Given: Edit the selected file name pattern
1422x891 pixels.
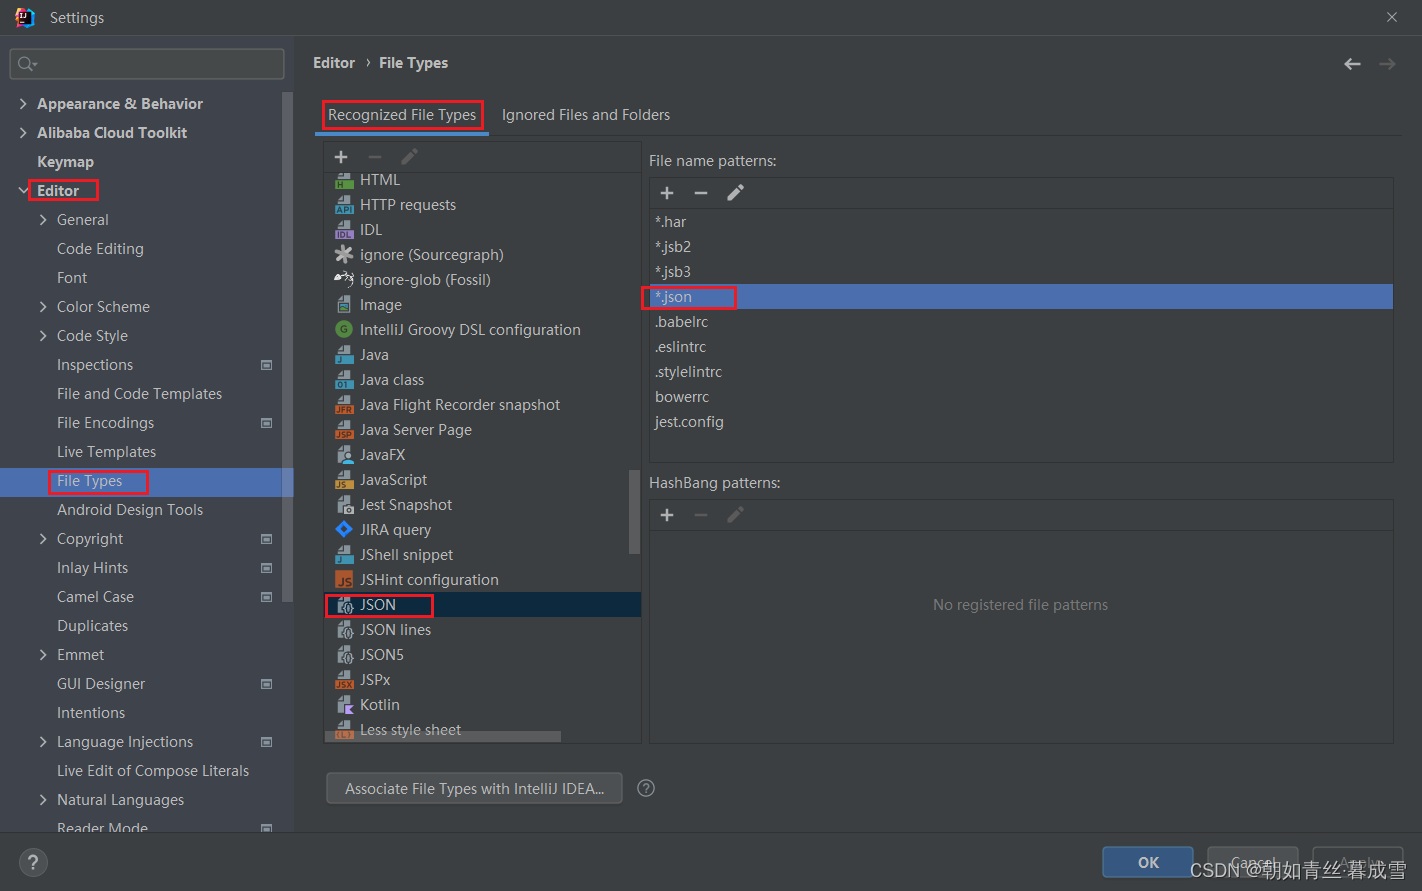Looking at the screenshot, I should pyautogui.click(x=735, y=193).
